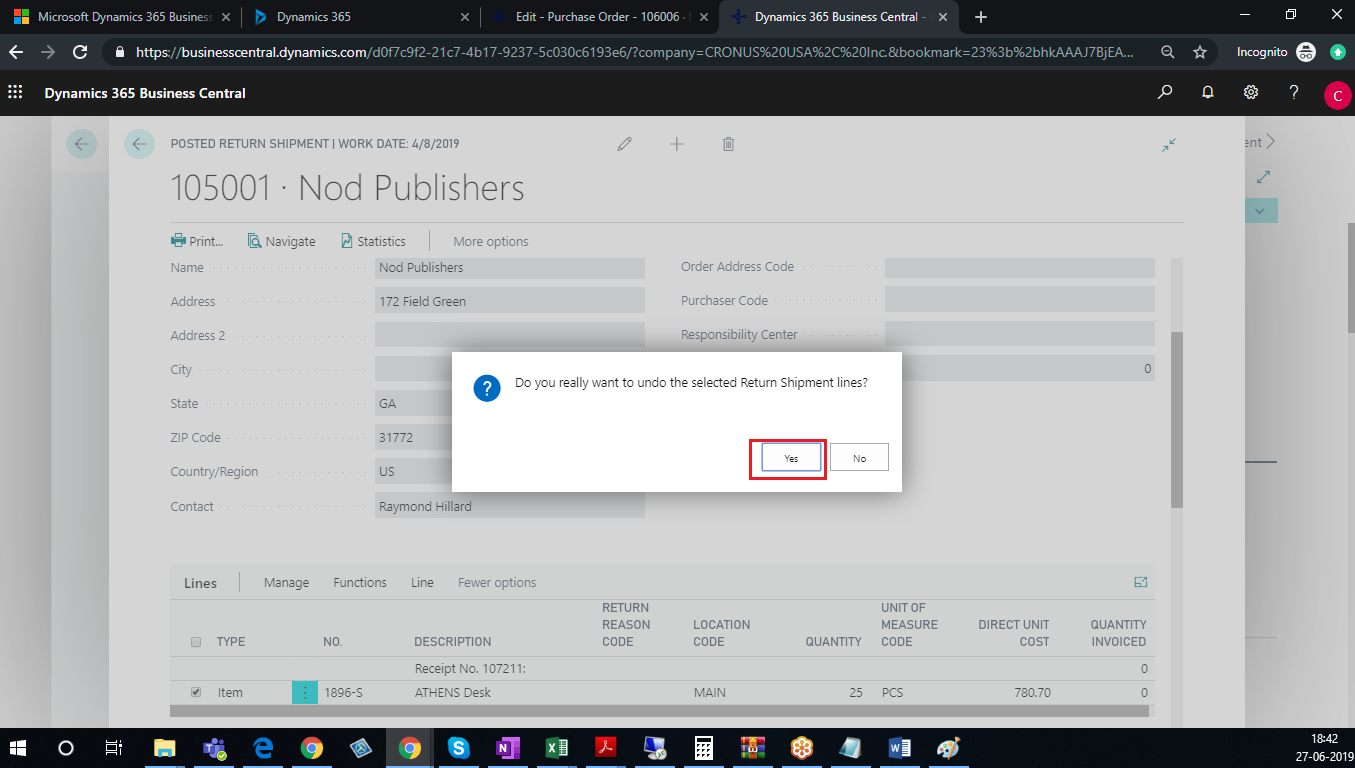1355x768 pixels.
Task: Click the zoom indicator in the address bar
Action: (1168, 52)
